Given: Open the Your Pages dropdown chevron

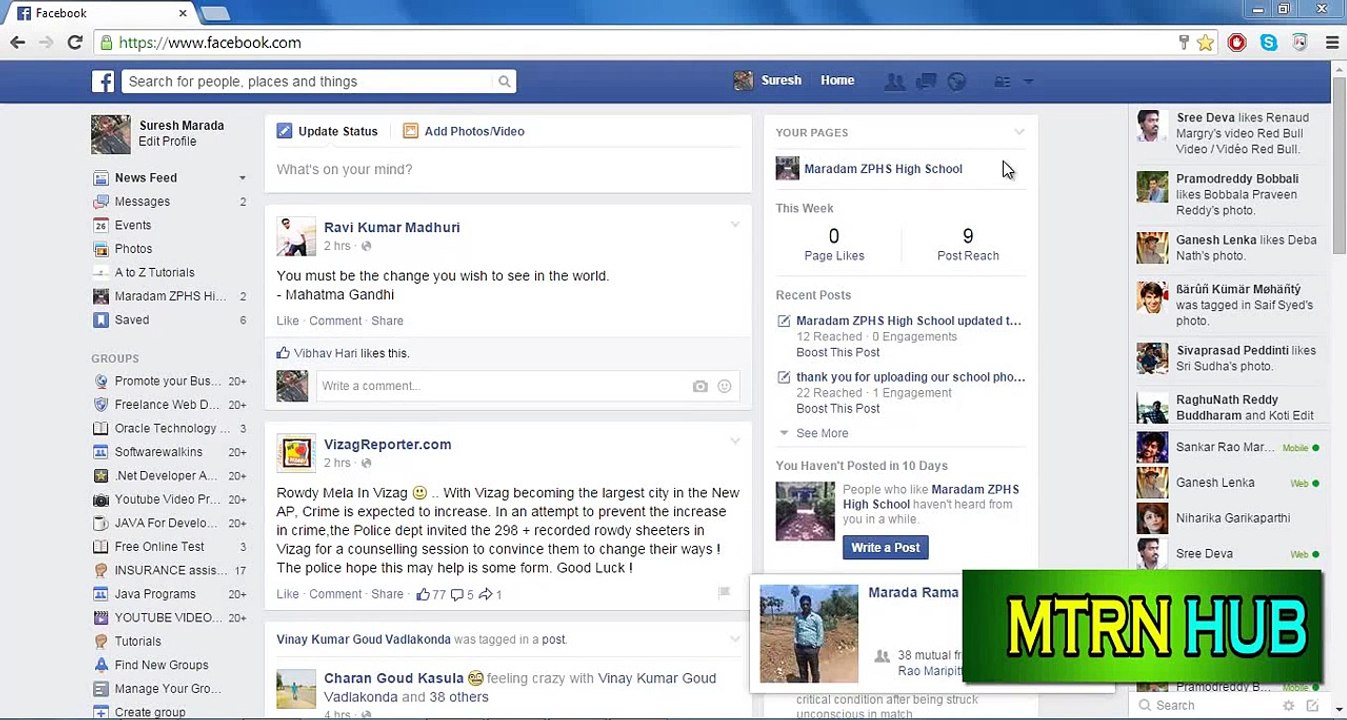Looking at the screenshot, I should pos(1019,132).
